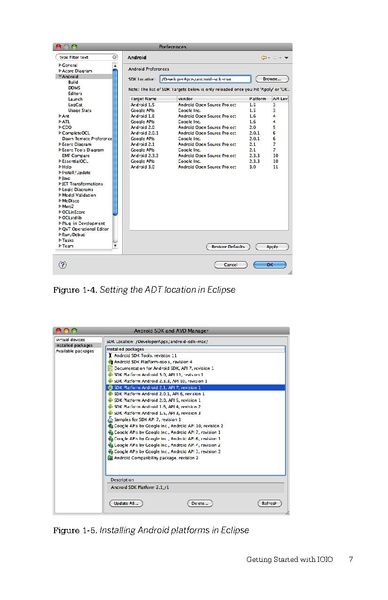The height and width of the screenshot is (600, 388).
Task: Clear the filter text field icon
Action: click(114, 57)
